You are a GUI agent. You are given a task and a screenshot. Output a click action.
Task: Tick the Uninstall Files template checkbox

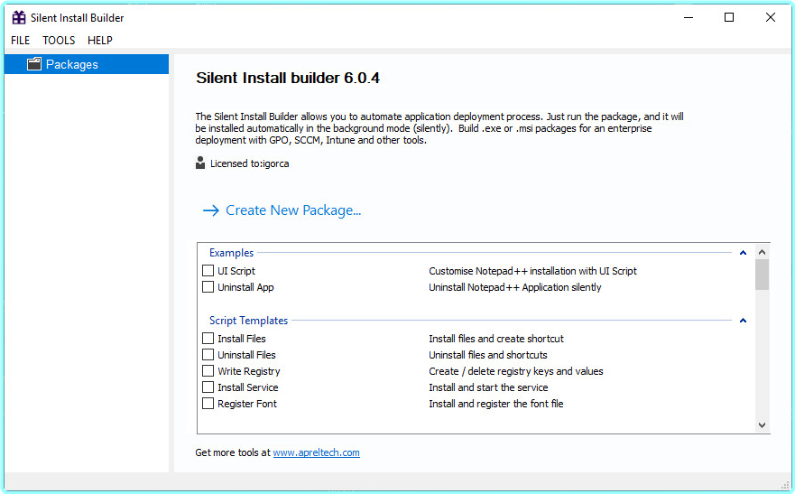coord(208,354)
